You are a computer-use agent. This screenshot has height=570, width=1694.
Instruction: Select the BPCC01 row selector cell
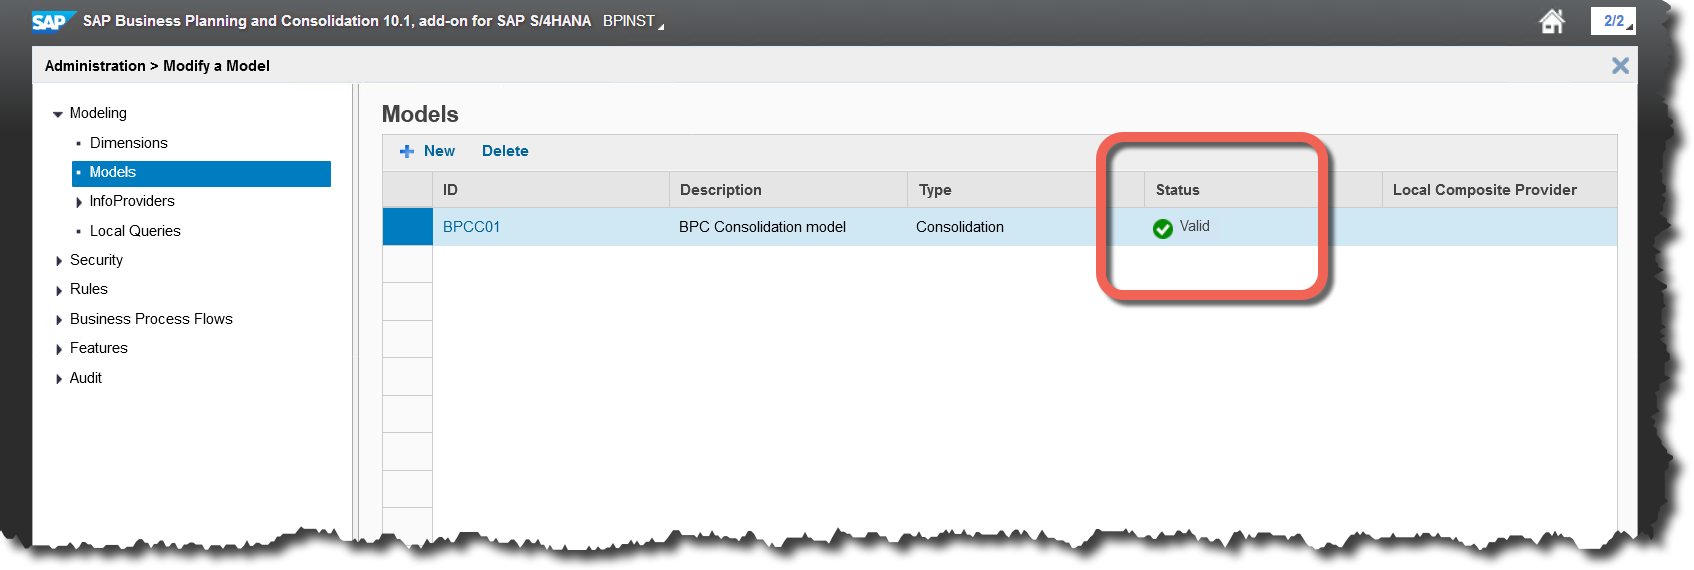point(407,227)
